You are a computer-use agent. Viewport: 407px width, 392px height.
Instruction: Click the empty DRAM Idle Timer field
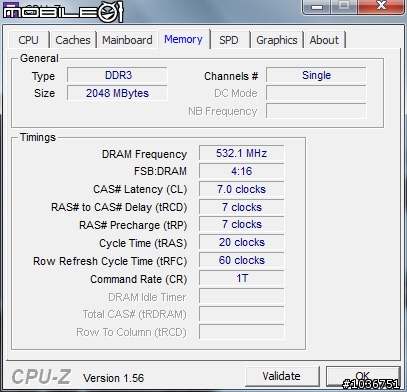point(242,296)
